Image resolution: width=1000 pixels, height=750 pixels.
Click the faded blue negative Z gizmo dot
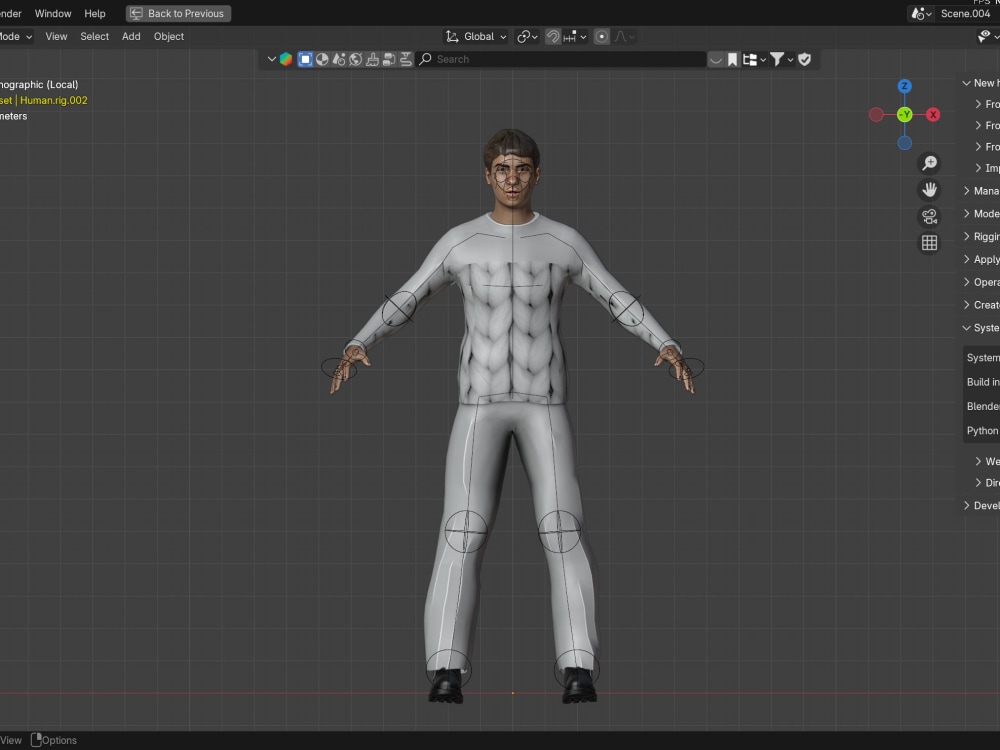pos(904,143)
